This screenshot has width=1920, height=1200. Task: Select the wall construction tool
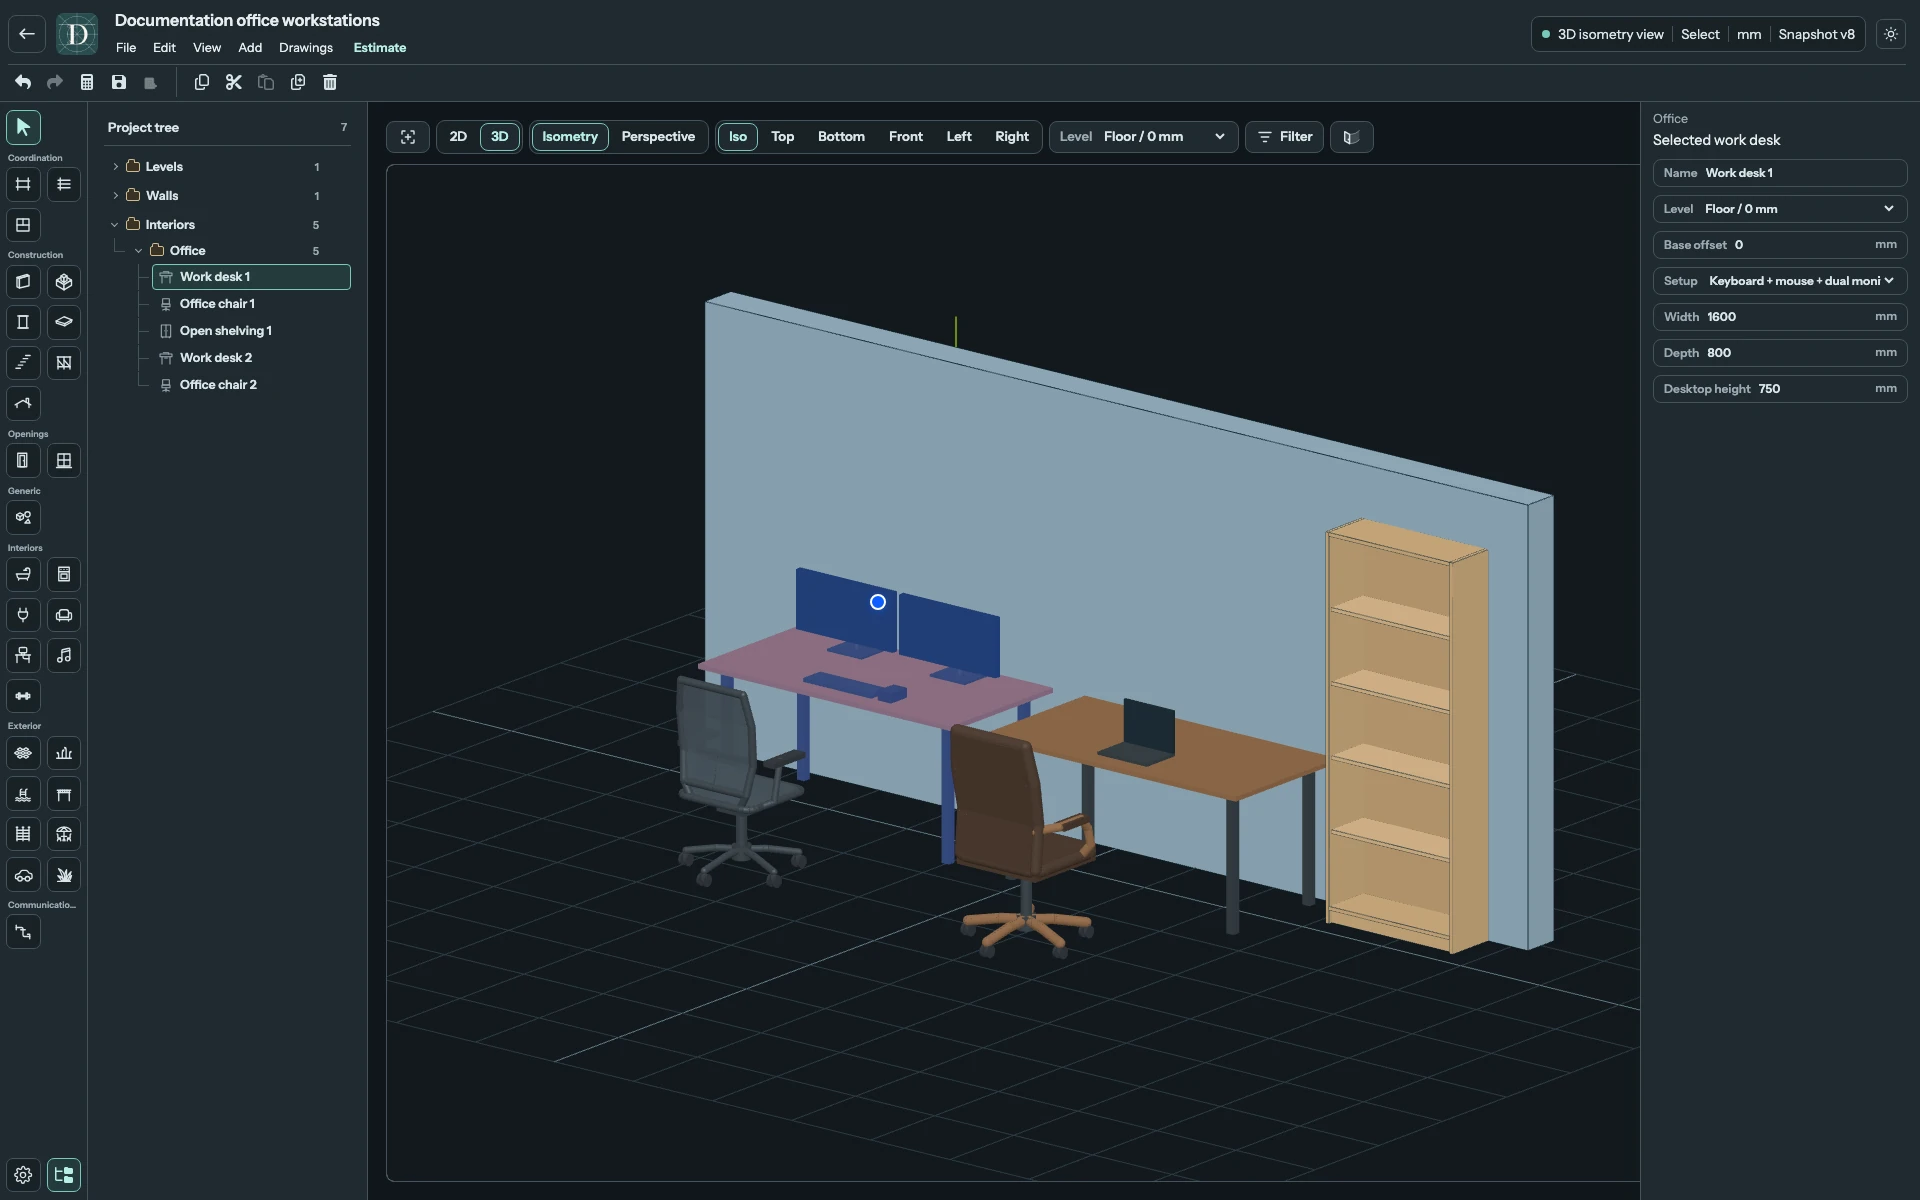pos(23,282)
